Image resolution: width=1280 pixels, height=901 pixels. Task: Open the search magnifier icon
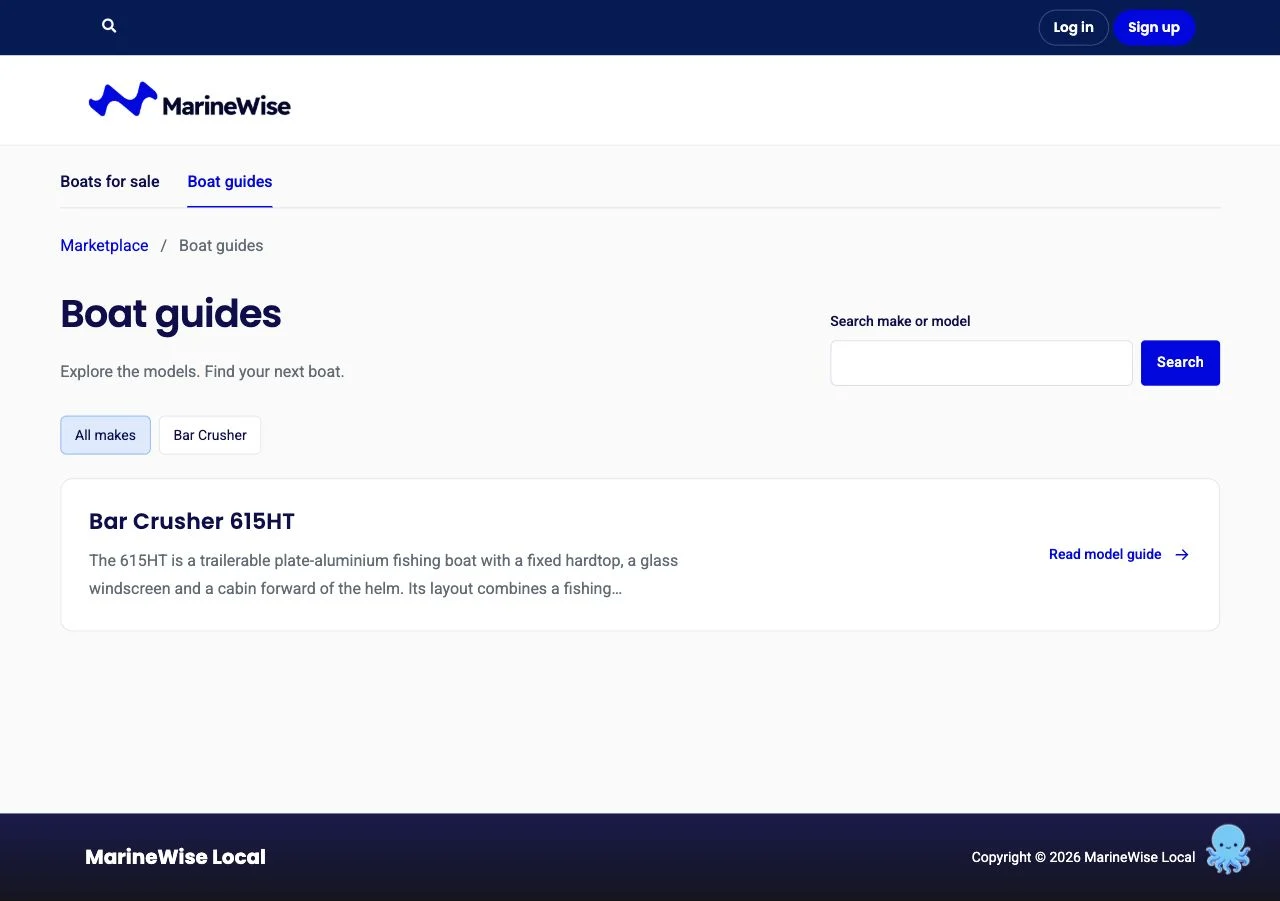pos(109,26)
